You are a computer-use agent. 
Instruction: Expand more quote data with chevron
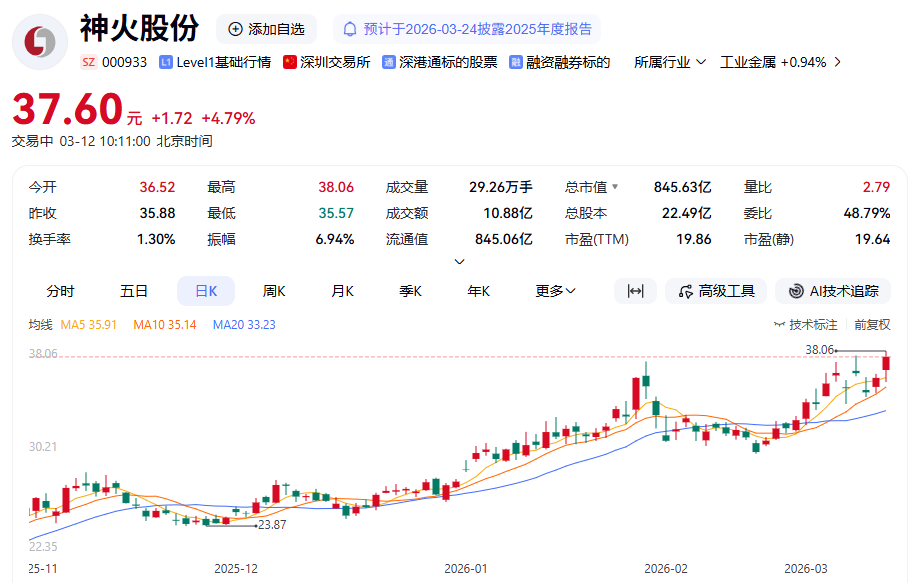[x=459, y=262]
